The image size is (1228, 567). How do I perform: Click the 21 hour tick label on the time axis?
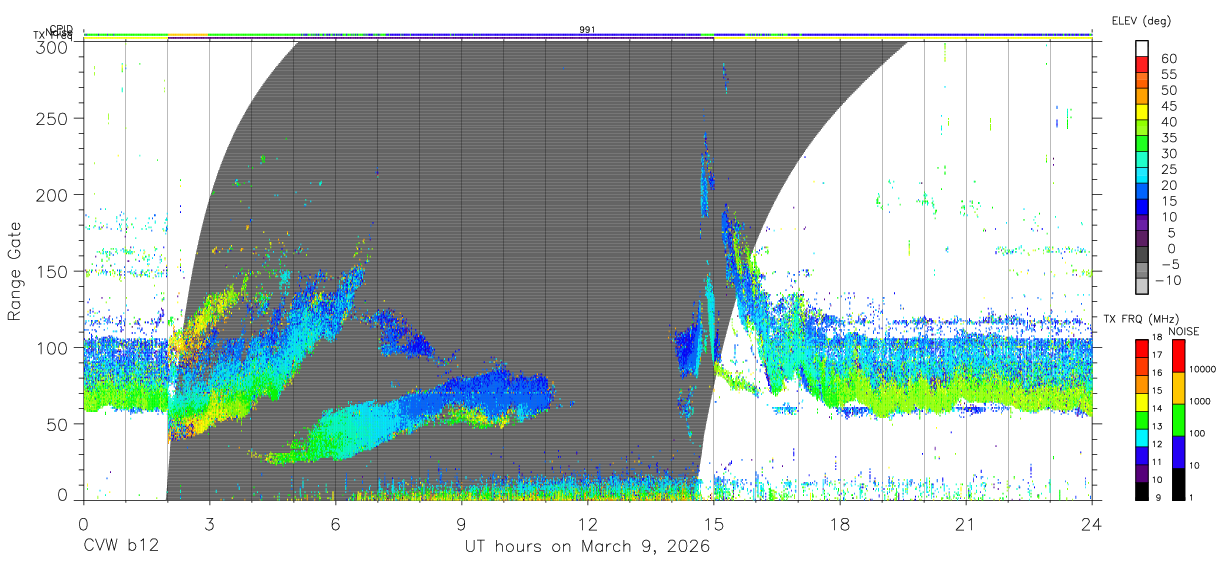[966, 524]
